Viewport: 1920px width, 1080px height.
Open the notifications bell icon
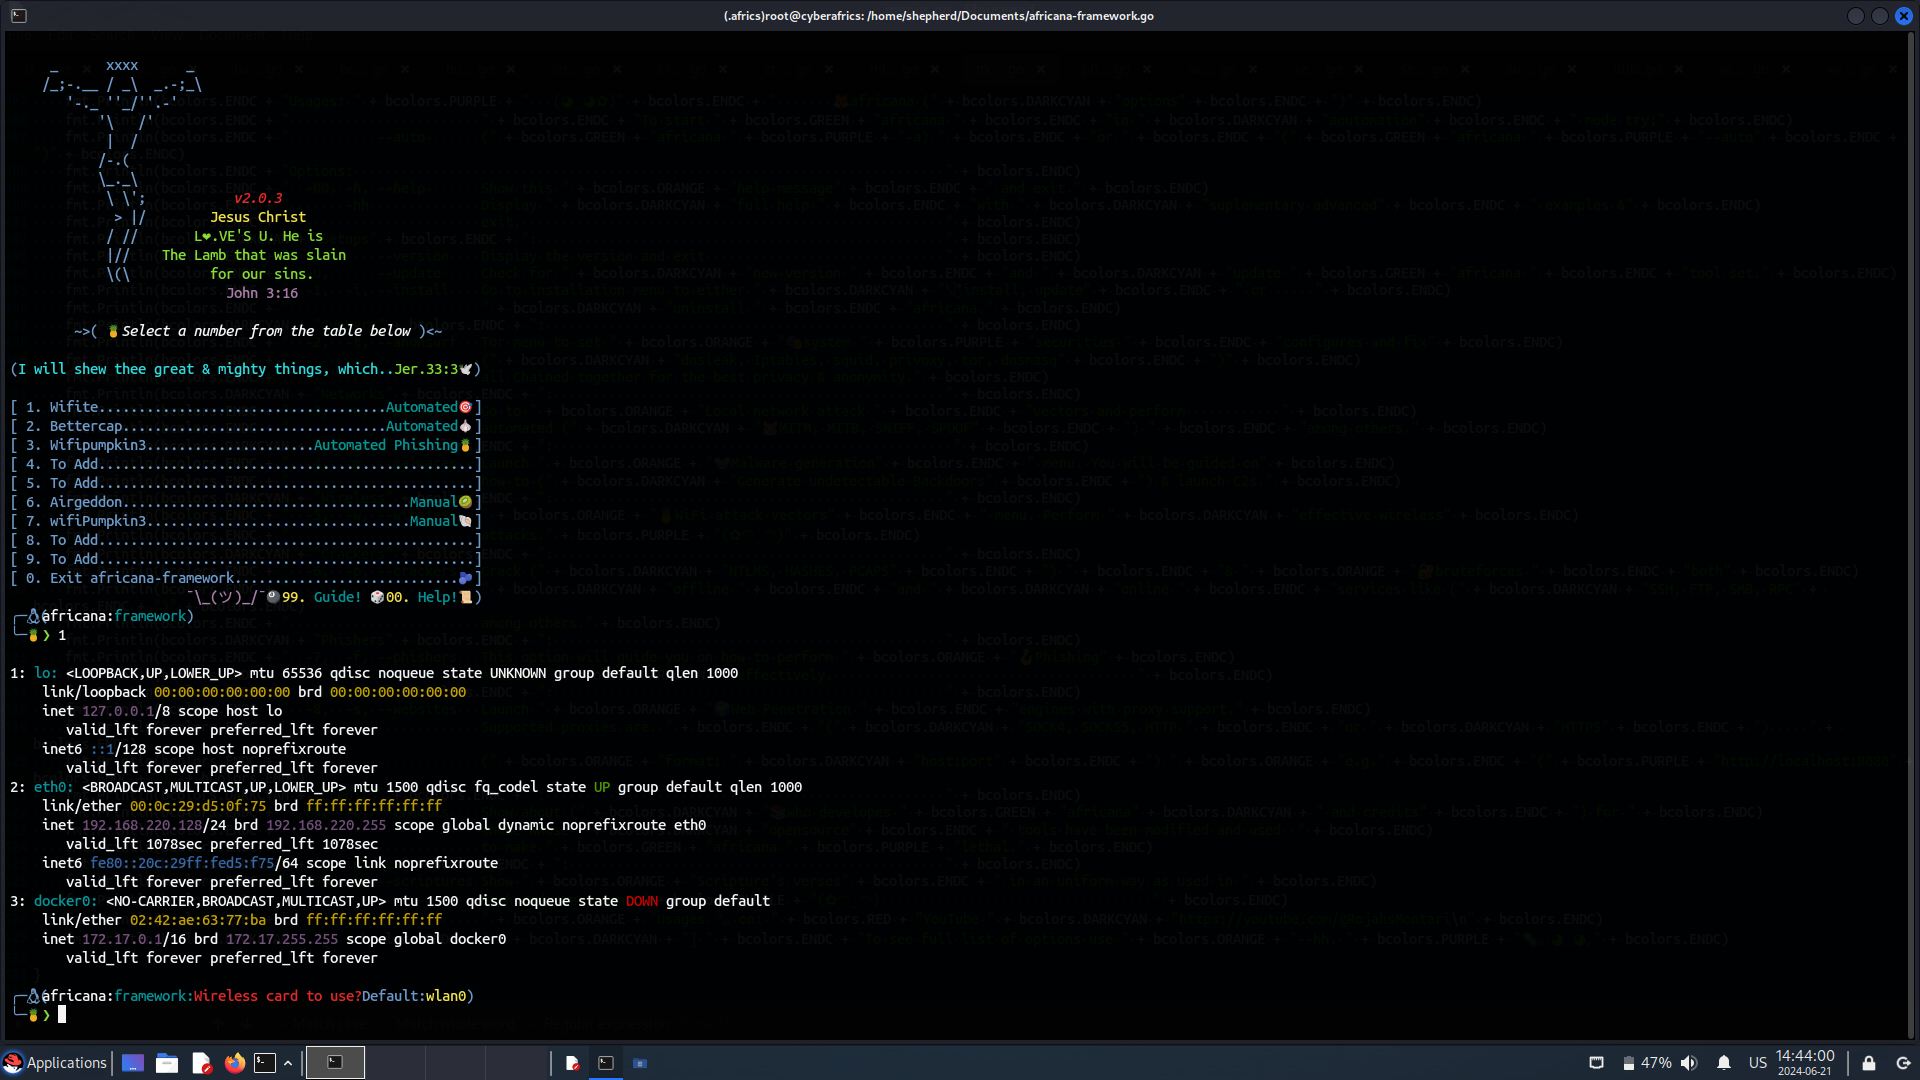(1724, 1063)
